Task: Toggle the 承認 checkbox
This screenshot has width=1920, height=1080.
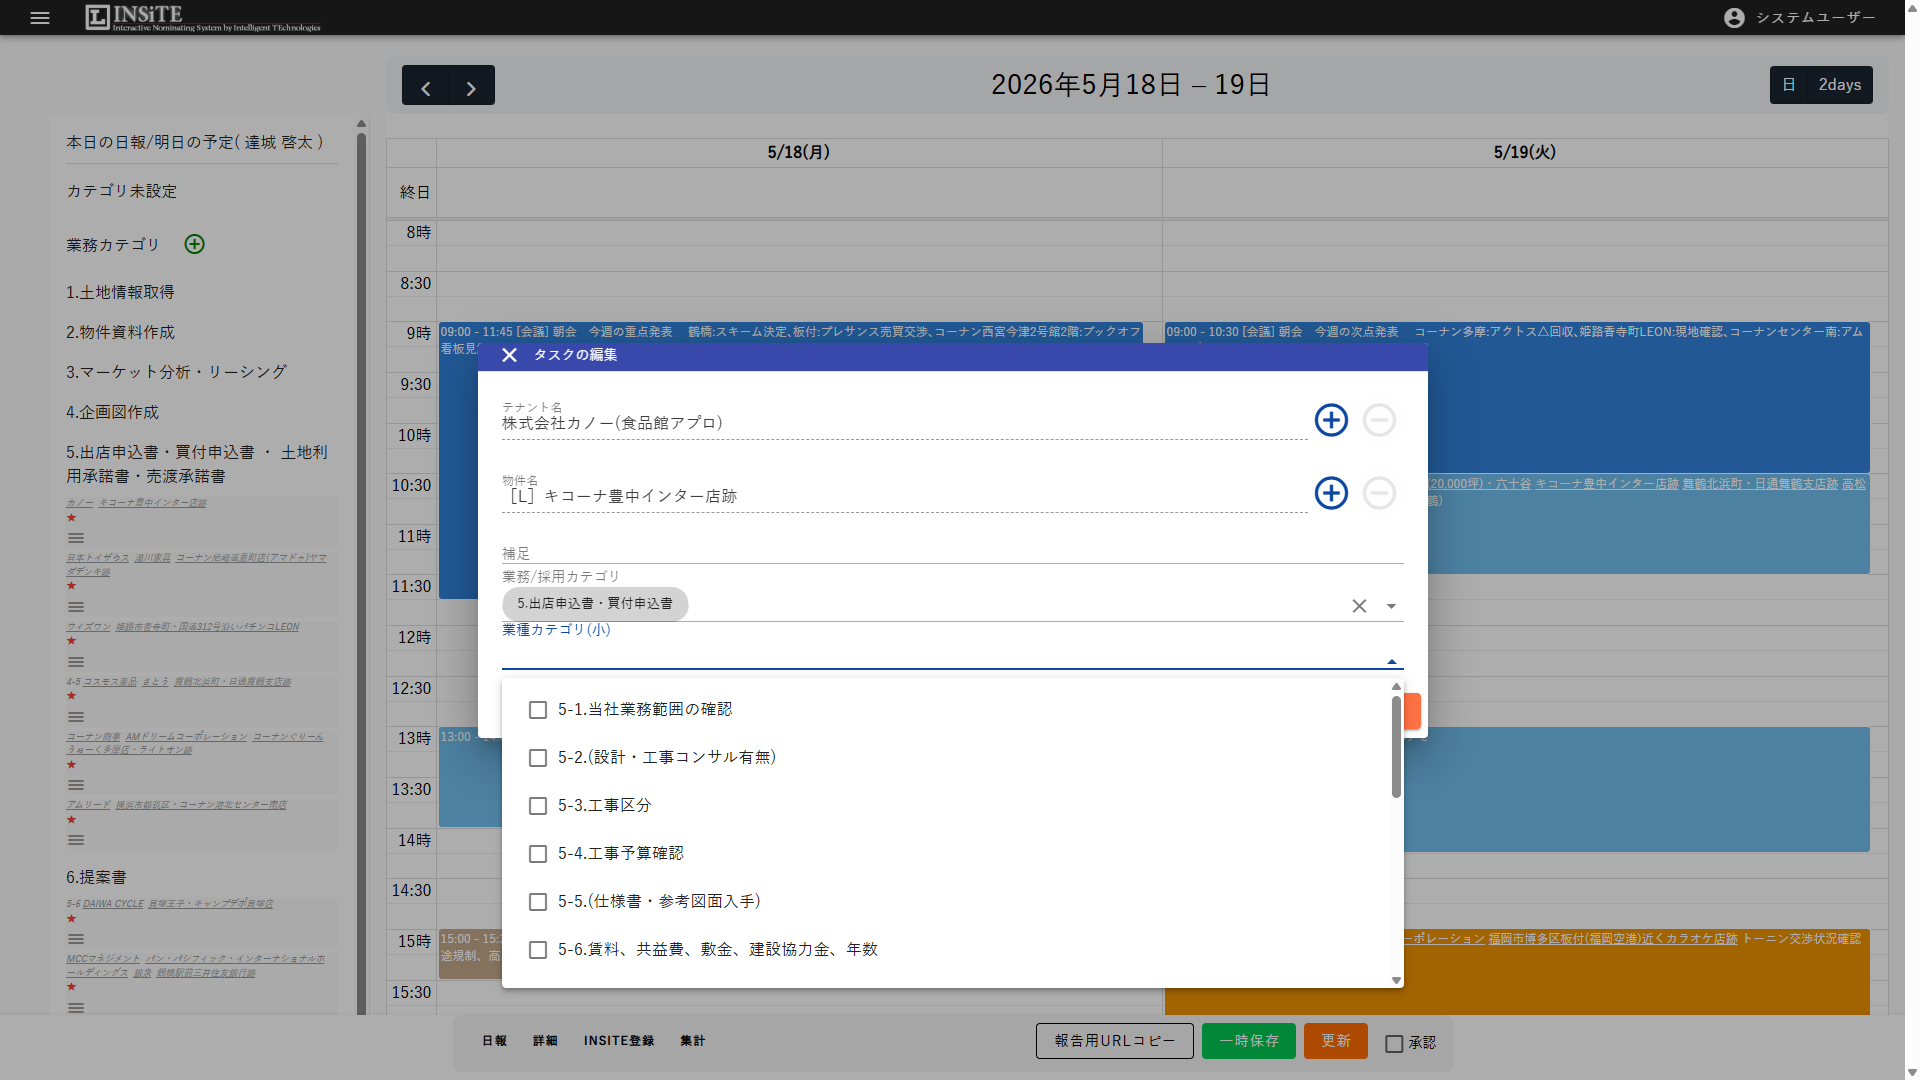Action: (1394, 1043)
